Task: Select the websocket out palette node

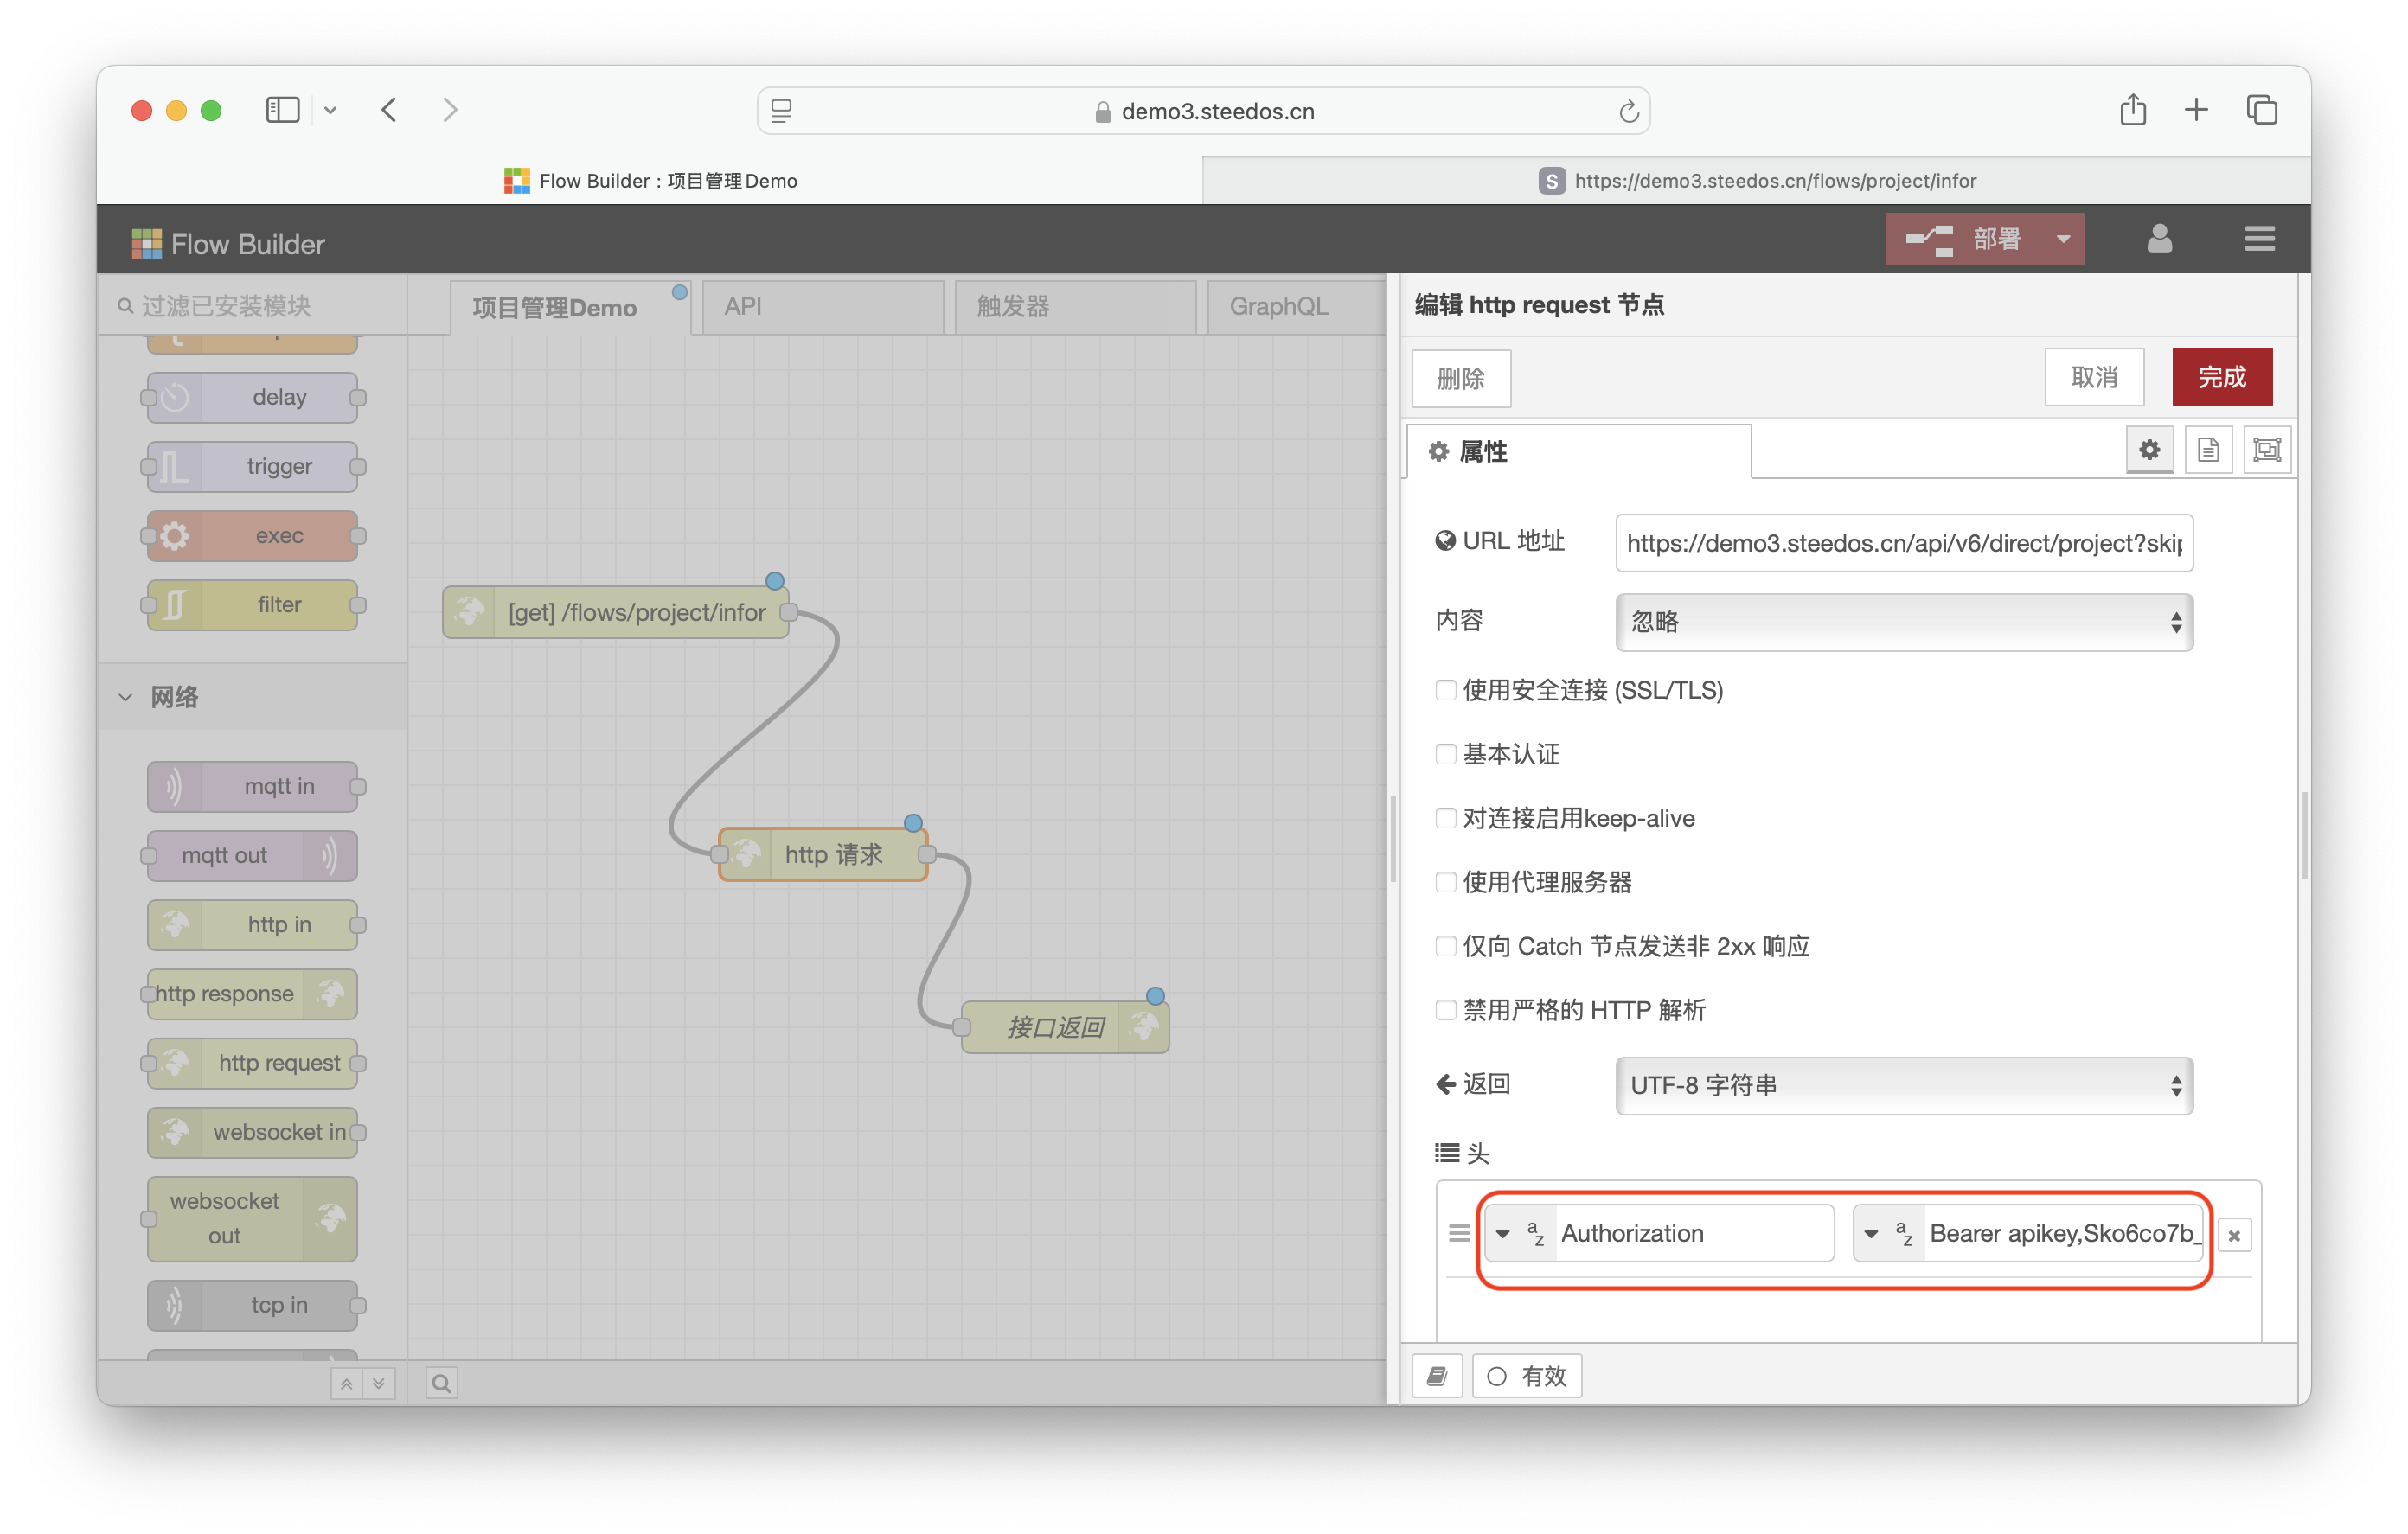Action: click(x=252, y=1218)
